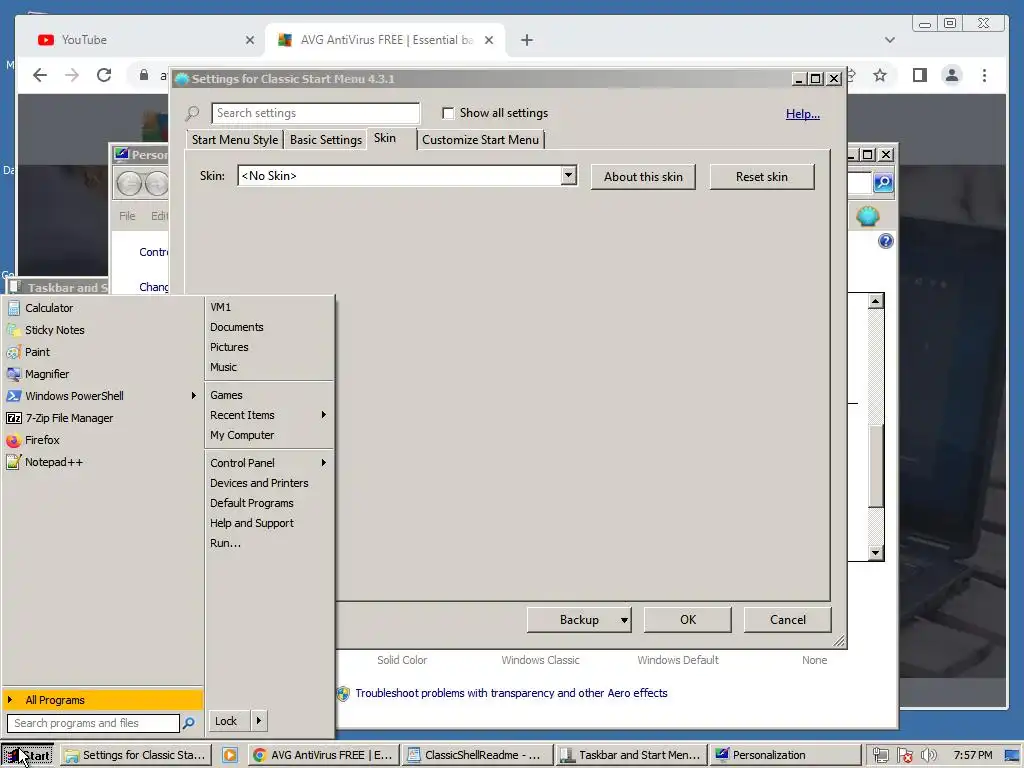Open Default Programs entry
1024x768 pixels.
coord(269,504)
